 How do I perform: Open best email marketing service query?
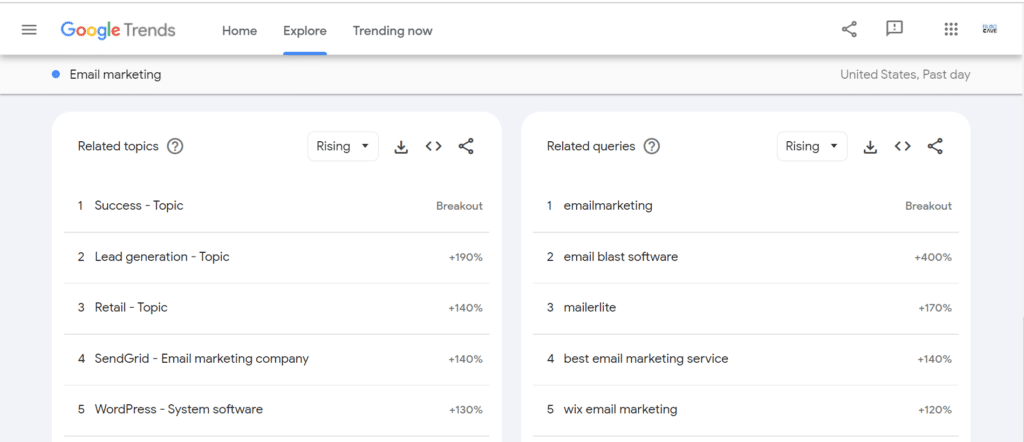coord(746,359)
